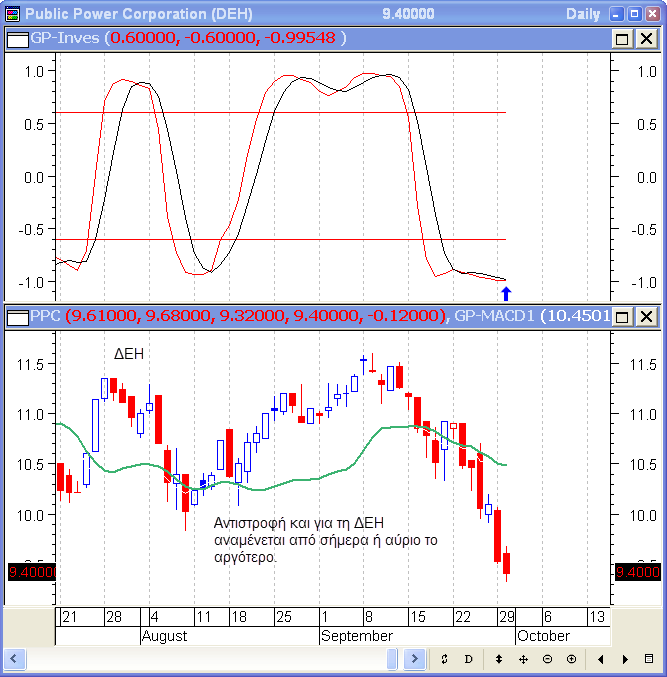Click the four-way pan arrows icon
This screenshot has height=677, width=667.
523,660
